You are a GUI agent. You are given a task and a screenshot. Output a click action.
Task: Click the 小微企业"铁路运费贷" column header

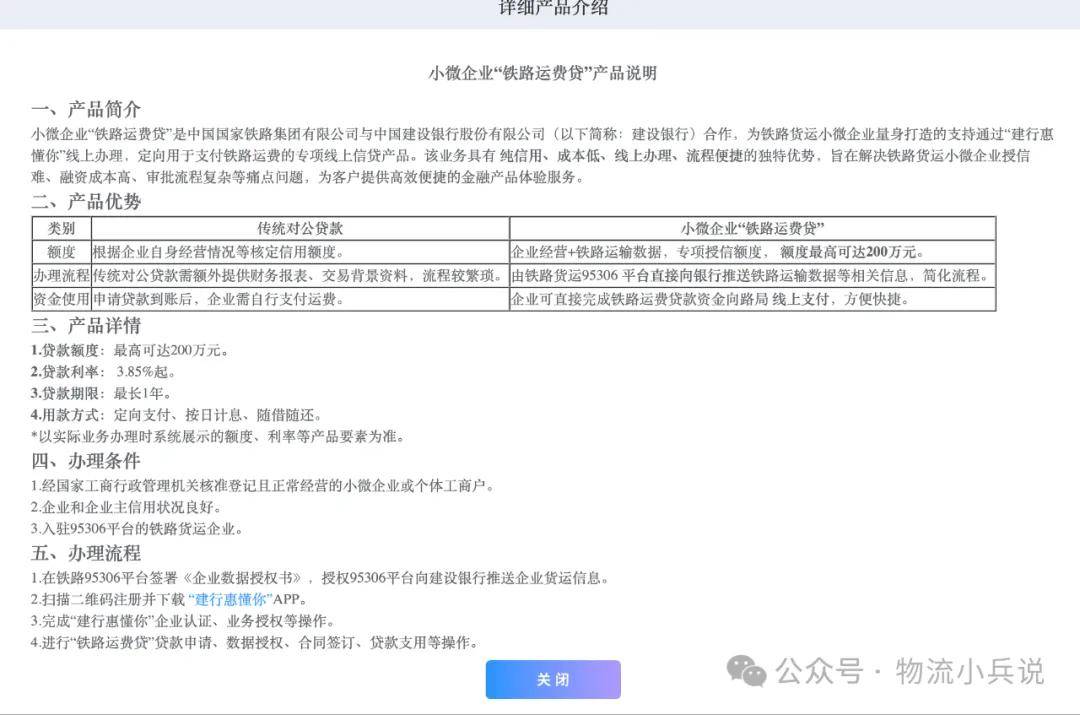(752, 228)
